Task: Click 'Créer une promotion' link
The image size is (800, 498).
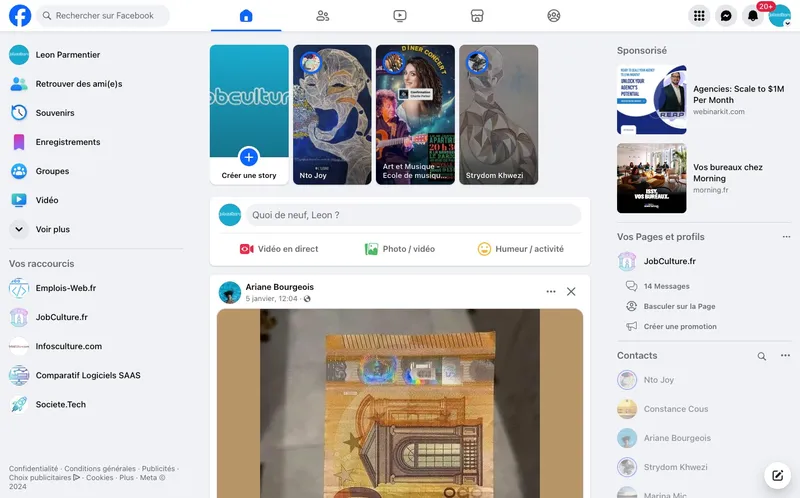Action: 680,326
